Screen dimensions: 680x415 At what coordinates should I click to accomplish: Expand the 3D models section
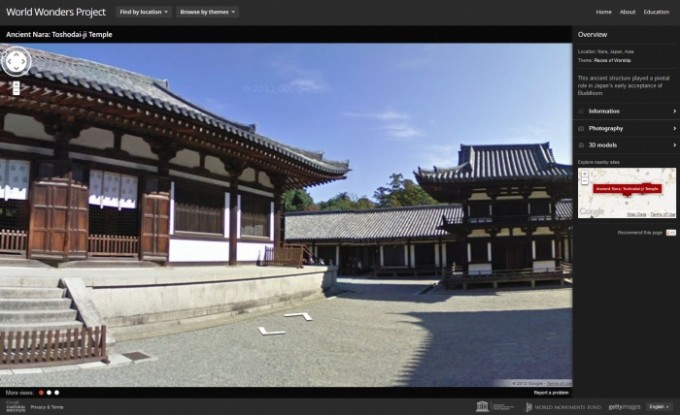(x=626, y=145)
